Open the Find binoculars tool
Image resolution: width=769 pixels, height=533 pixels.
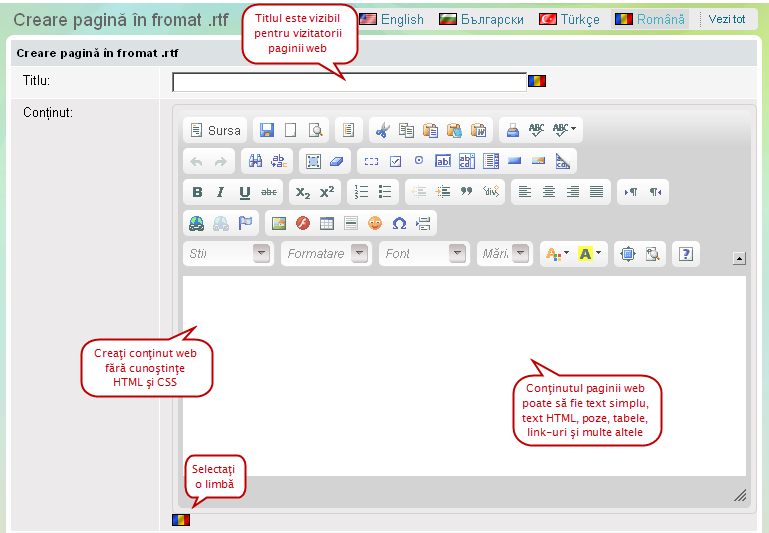[255, 161]
